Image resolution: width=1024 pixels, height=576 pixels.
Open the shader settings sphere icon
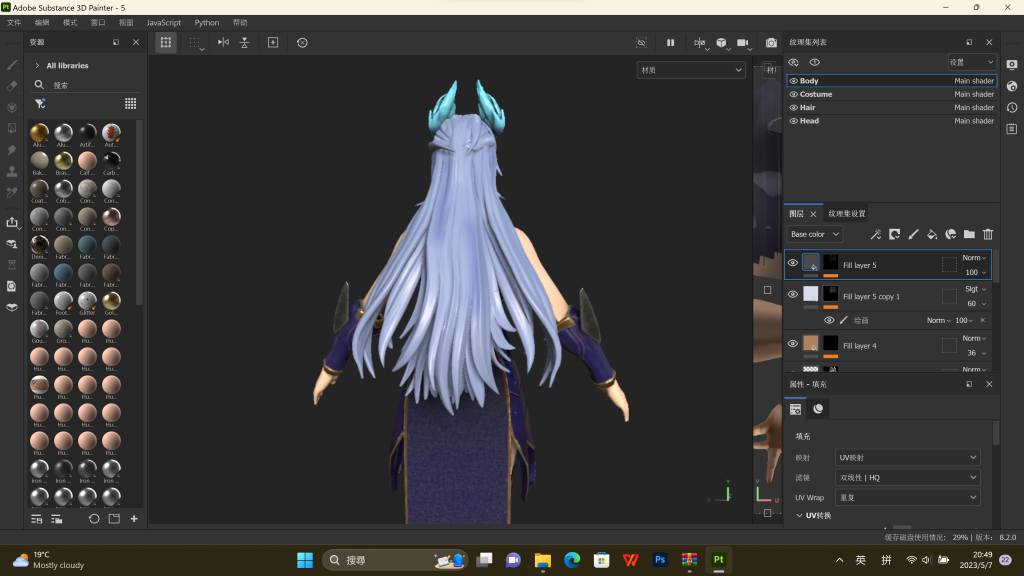click(1012, 86)
